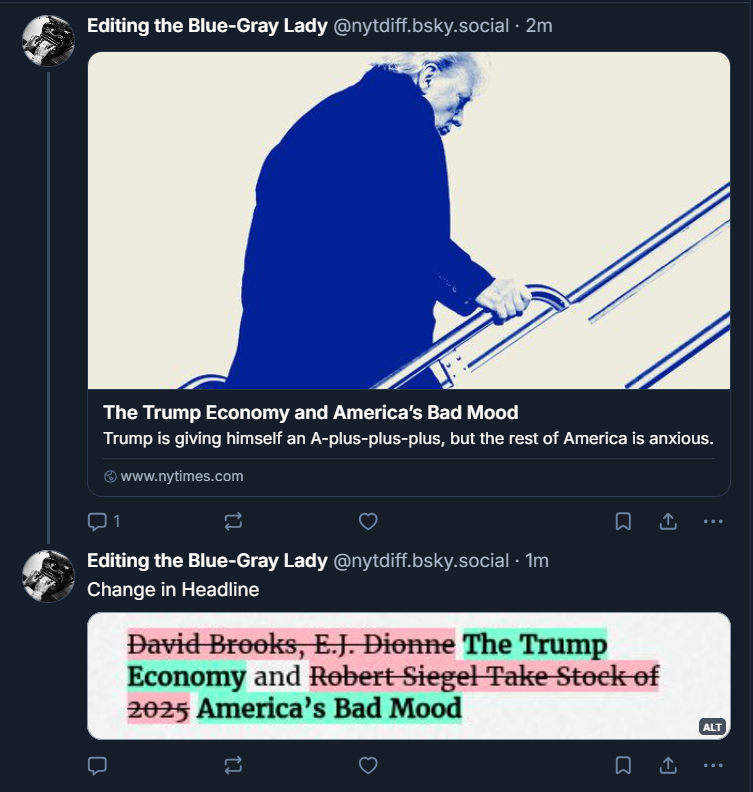Viewport: 753px width, 792px height.
Task: Share the first post with article card
Action: (x=668, y=521)
